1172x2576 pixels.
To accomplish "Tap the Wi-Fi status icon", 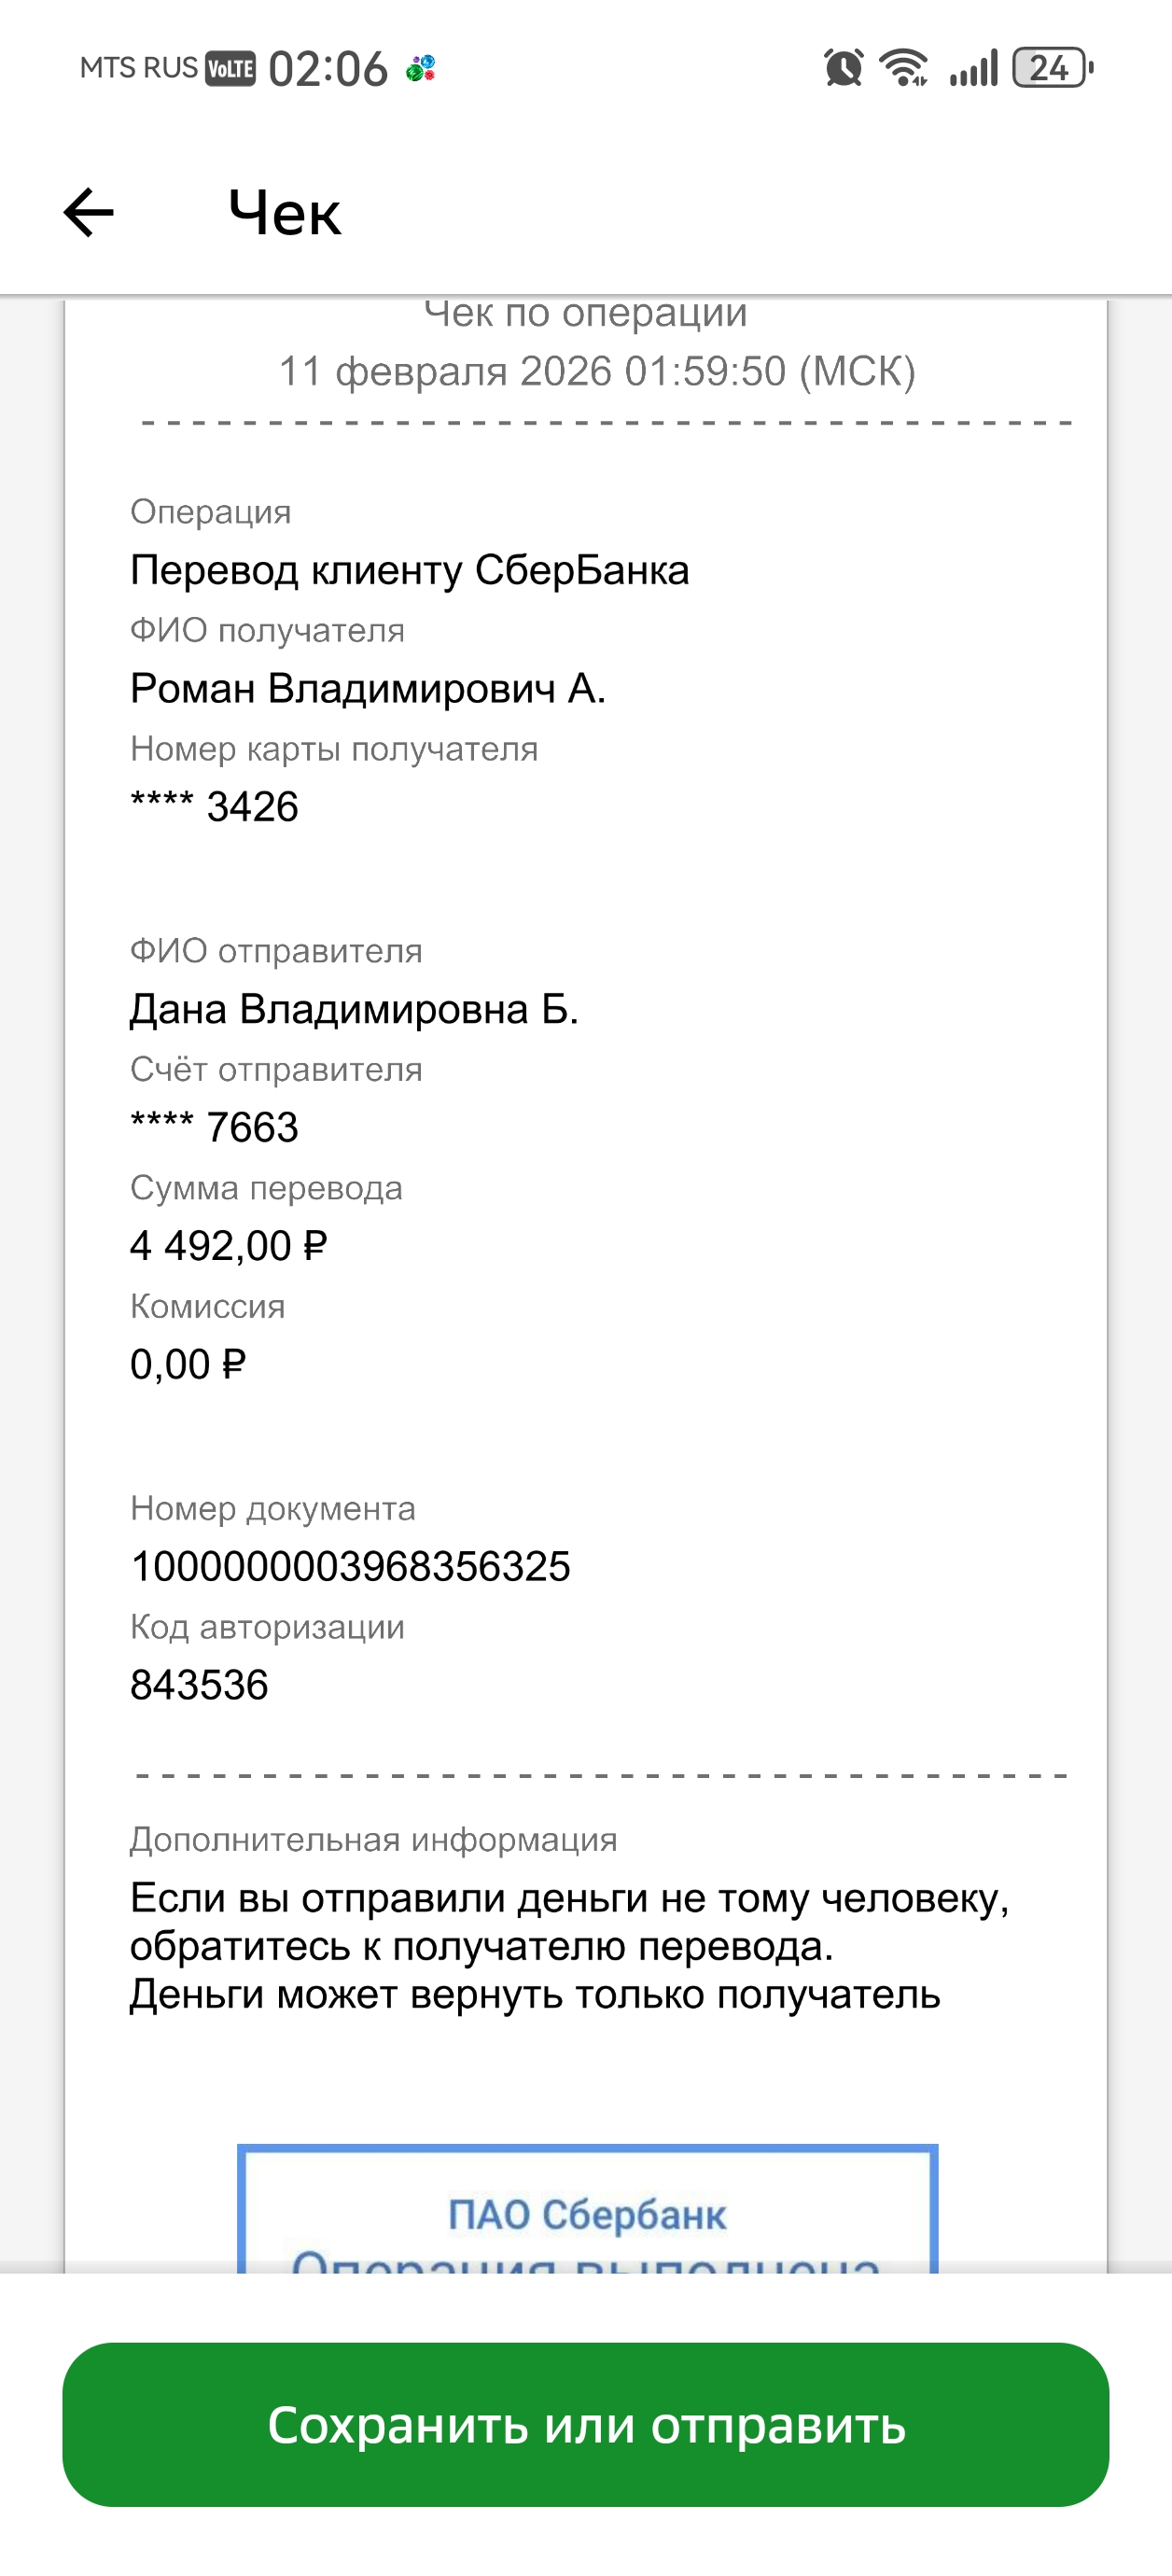I will click(x=904, y=68).
